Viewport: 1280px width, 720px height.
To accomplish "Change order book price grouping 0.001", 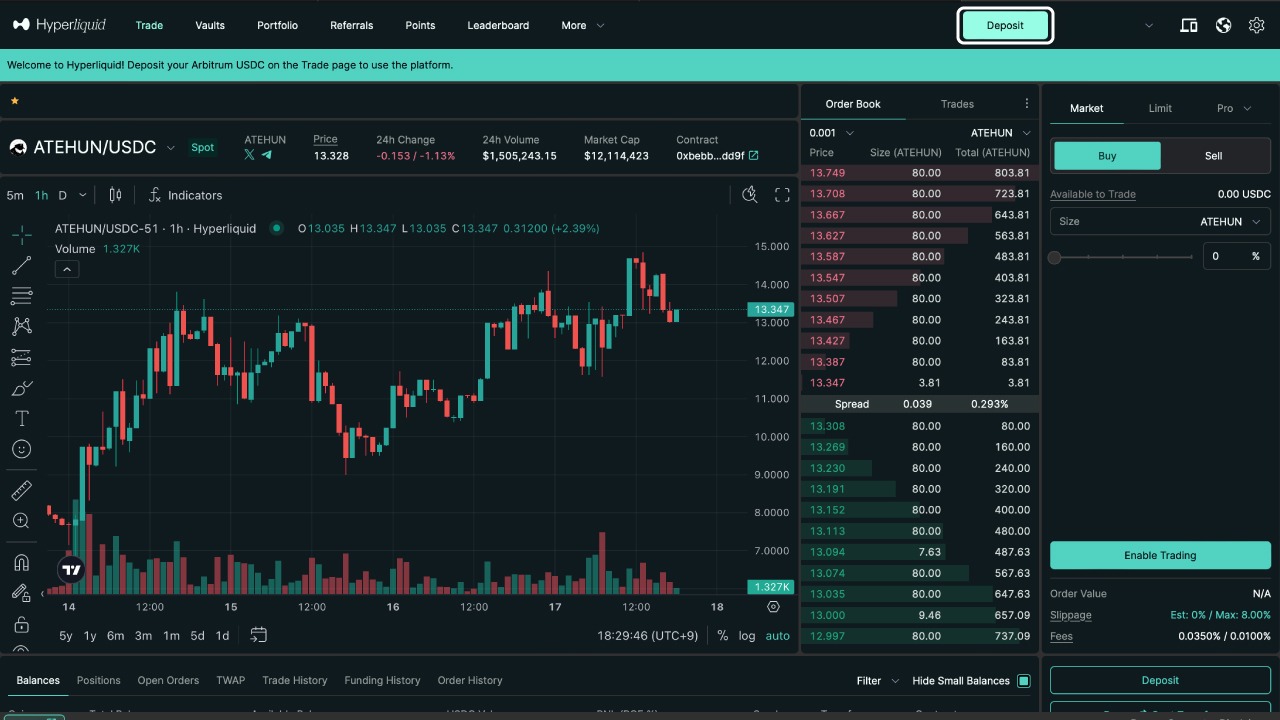I will click(832, 133).
